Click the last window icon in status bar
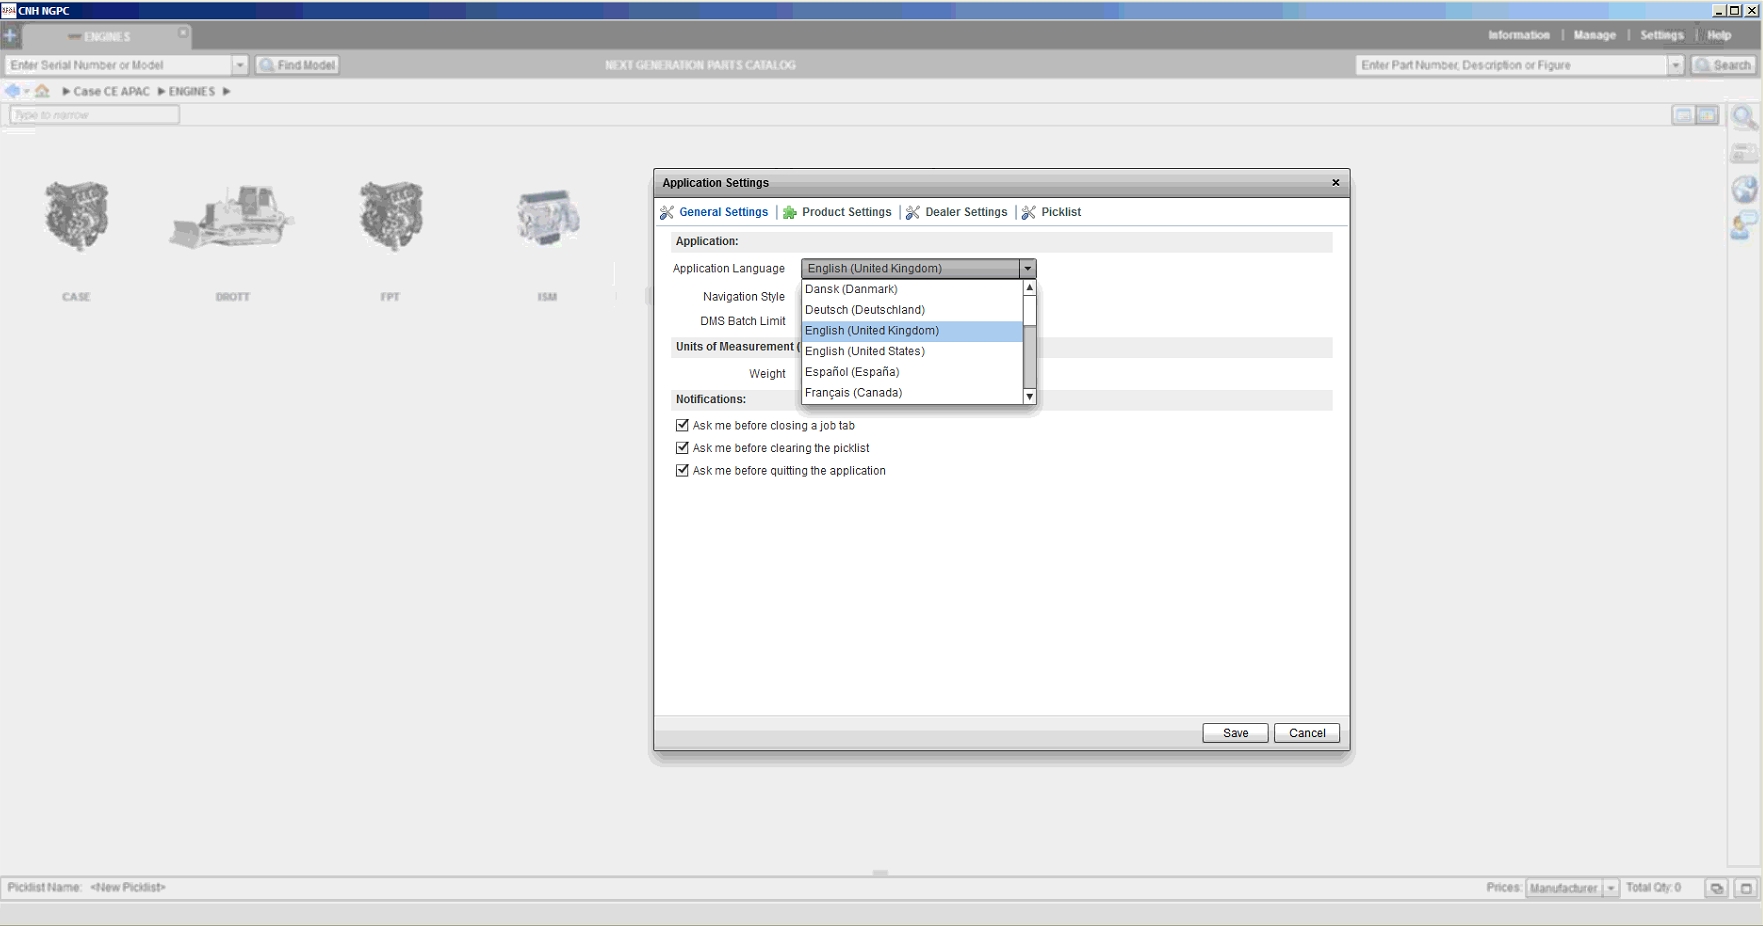The height and width of the screenshot is (926, 1763). coord(1746,888)
